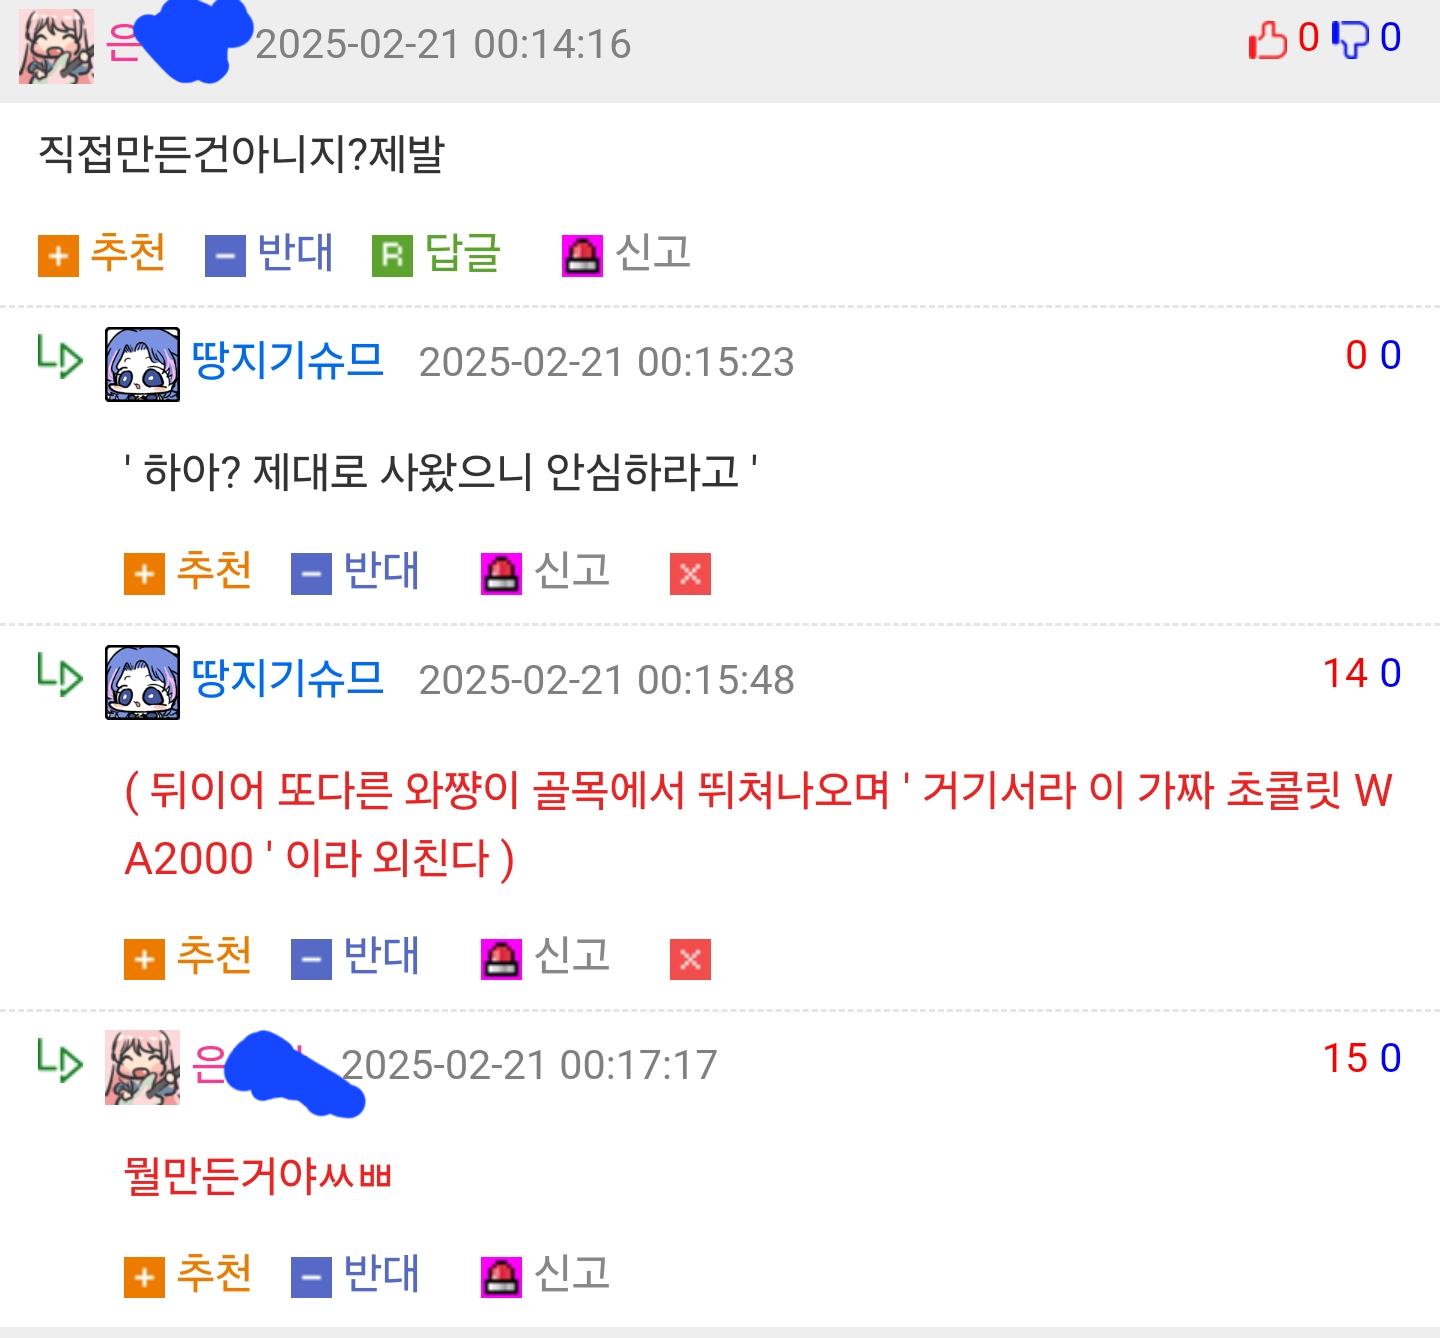Click 신고 under the 00:15:48 reply

pyautogui.click(x=546, y=957)
